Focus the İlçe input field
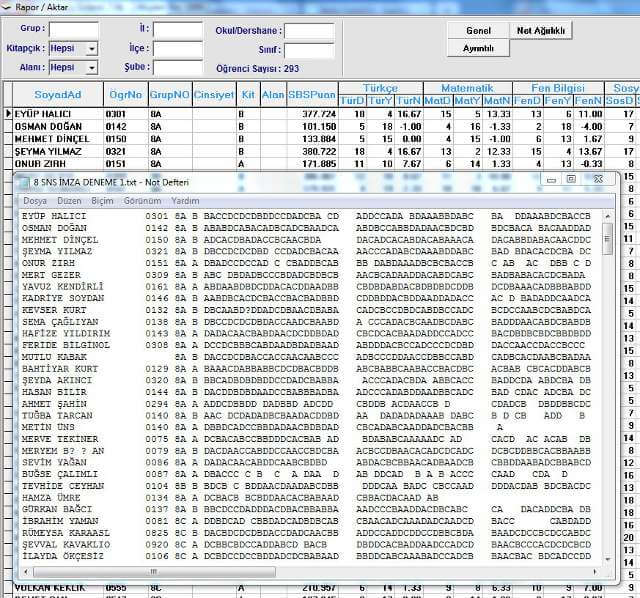 pyautogui.click(x=178, y=49)
